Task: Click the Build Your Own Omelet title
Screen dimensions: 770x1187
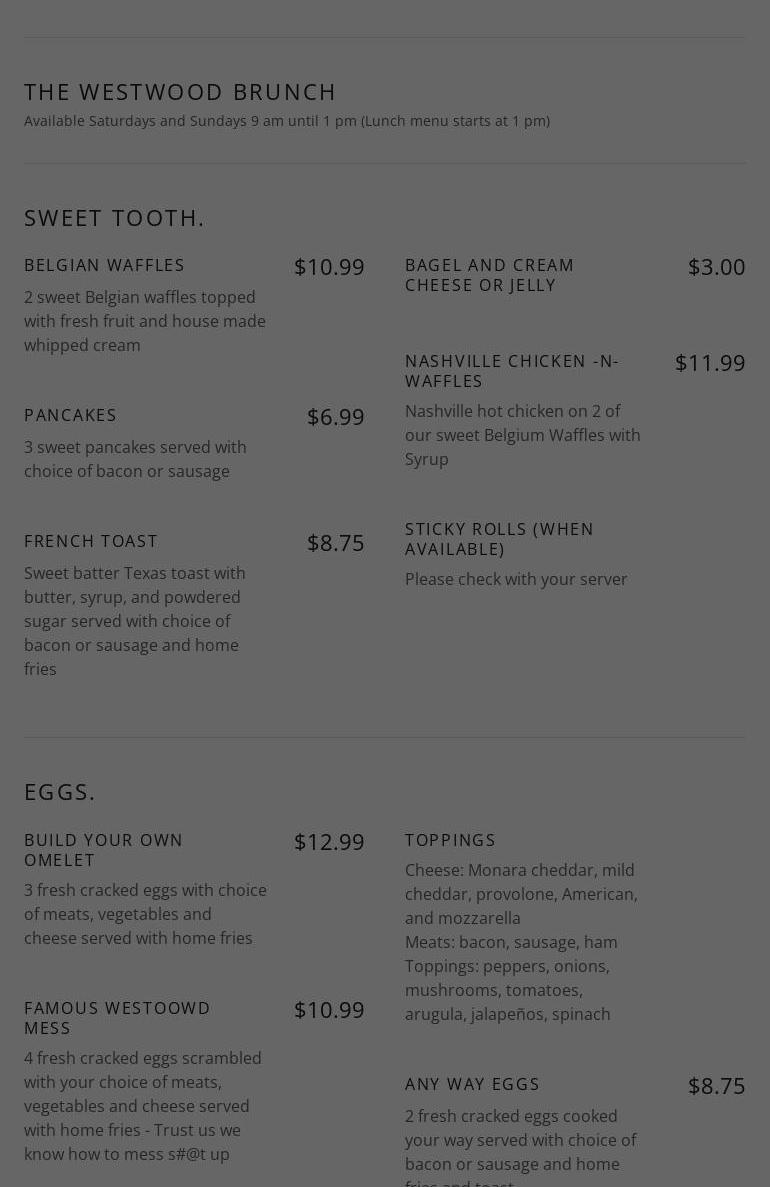Action: (x=104, y=850)
